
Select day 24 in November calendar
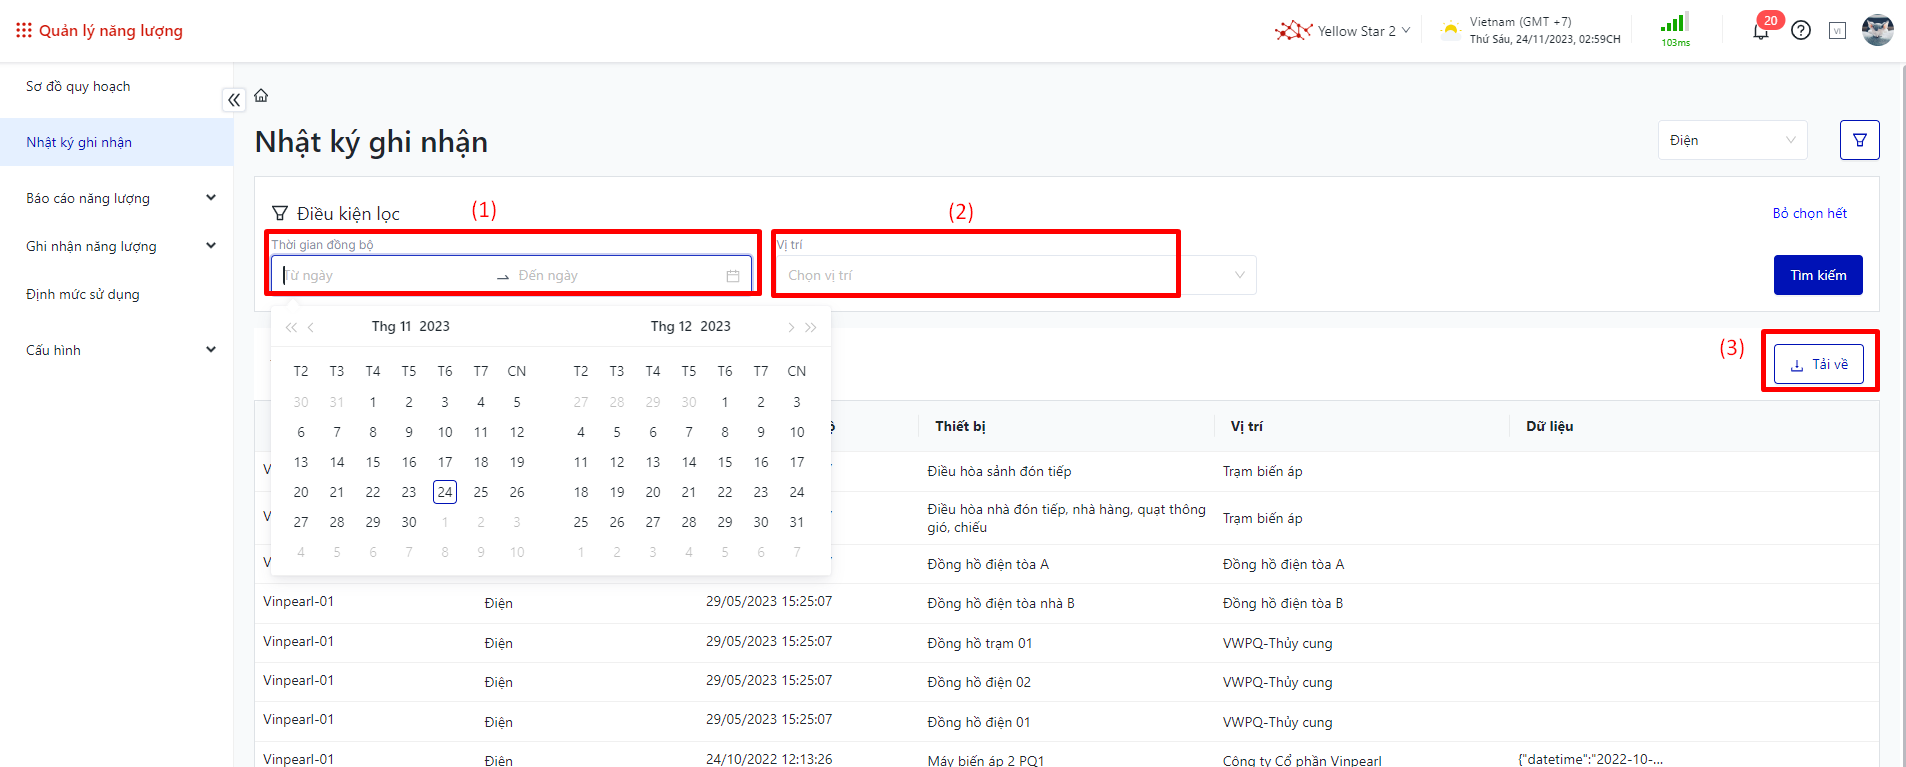pos(445,492)
